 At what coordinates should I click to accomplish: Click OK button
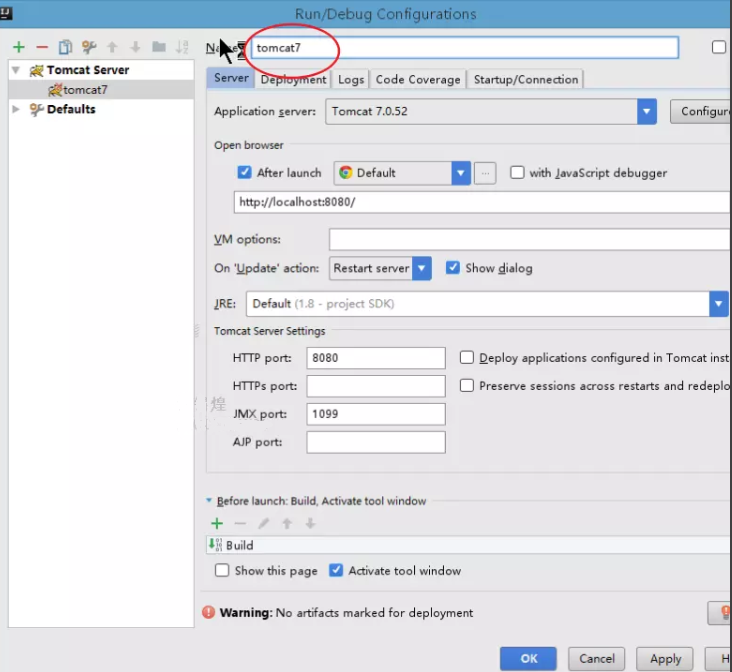[528, 658]
